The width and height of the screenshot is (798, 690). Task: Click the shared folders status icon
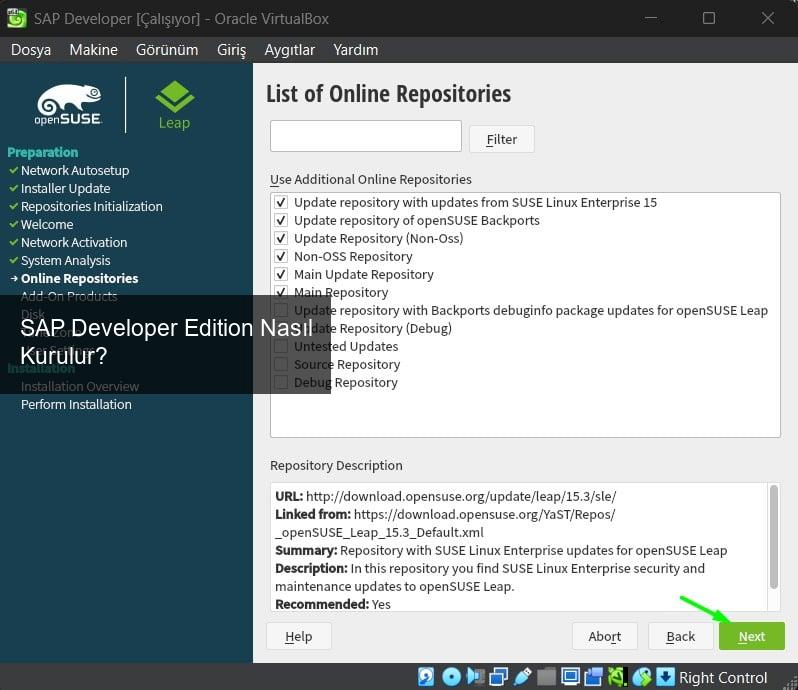pyautogui.click(x=548, y=677)
